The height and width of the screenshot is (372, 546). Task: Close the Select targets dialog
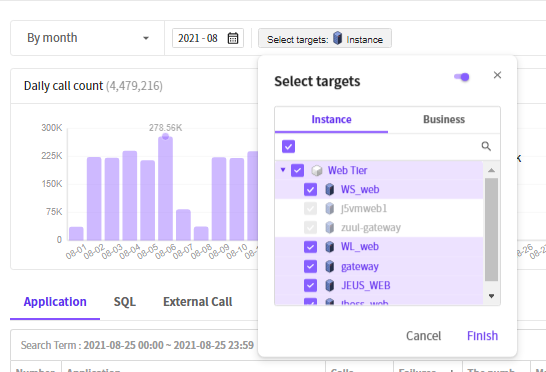(x=497, y=75)
